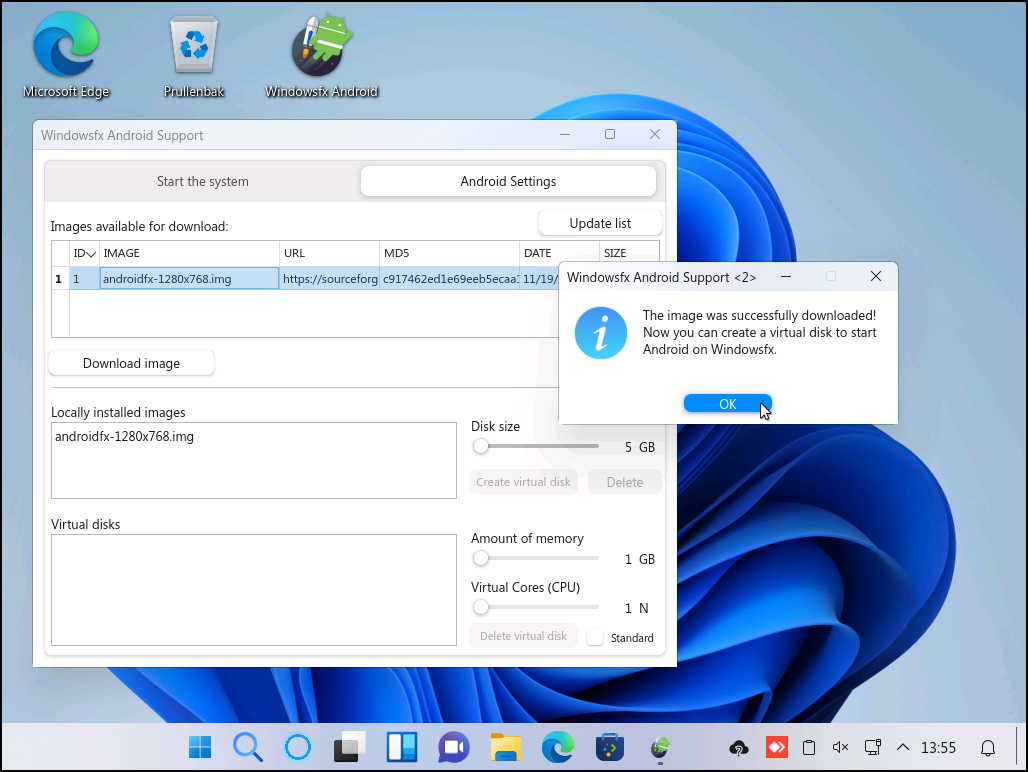Open the notifications bell icon

[988, 748]
